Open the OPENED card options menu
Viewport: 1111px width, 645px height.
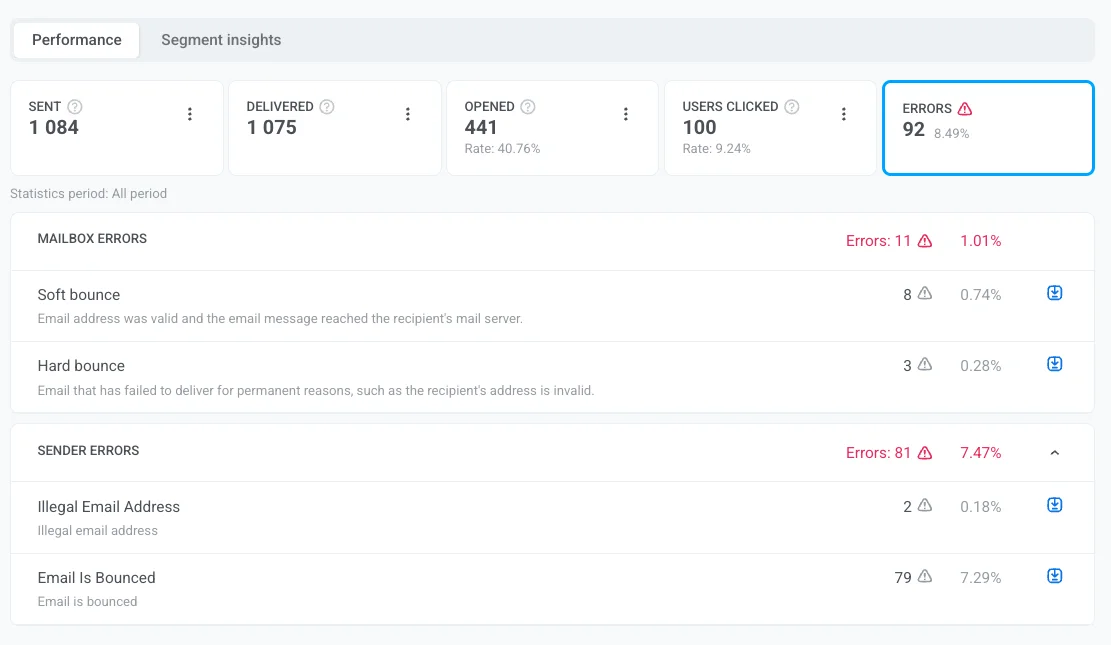(626, 114)
